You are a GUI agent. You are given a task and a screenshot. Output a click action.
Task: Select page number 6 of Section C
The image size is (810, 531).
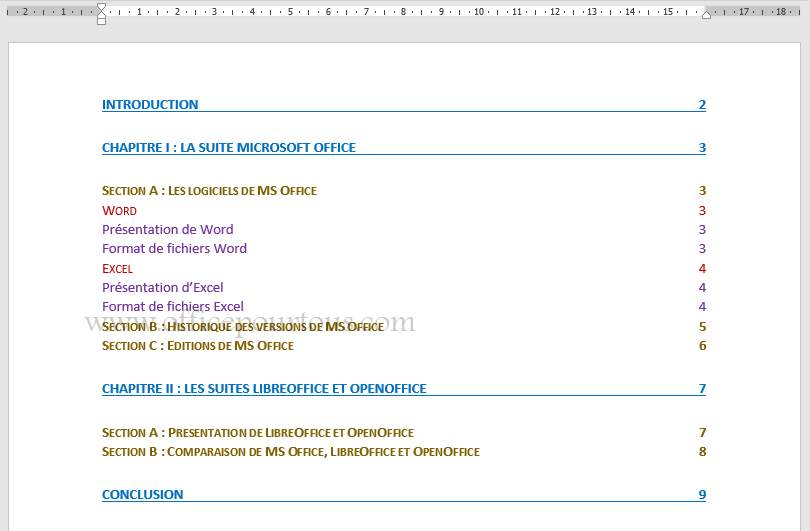click(x=702, y=346)
